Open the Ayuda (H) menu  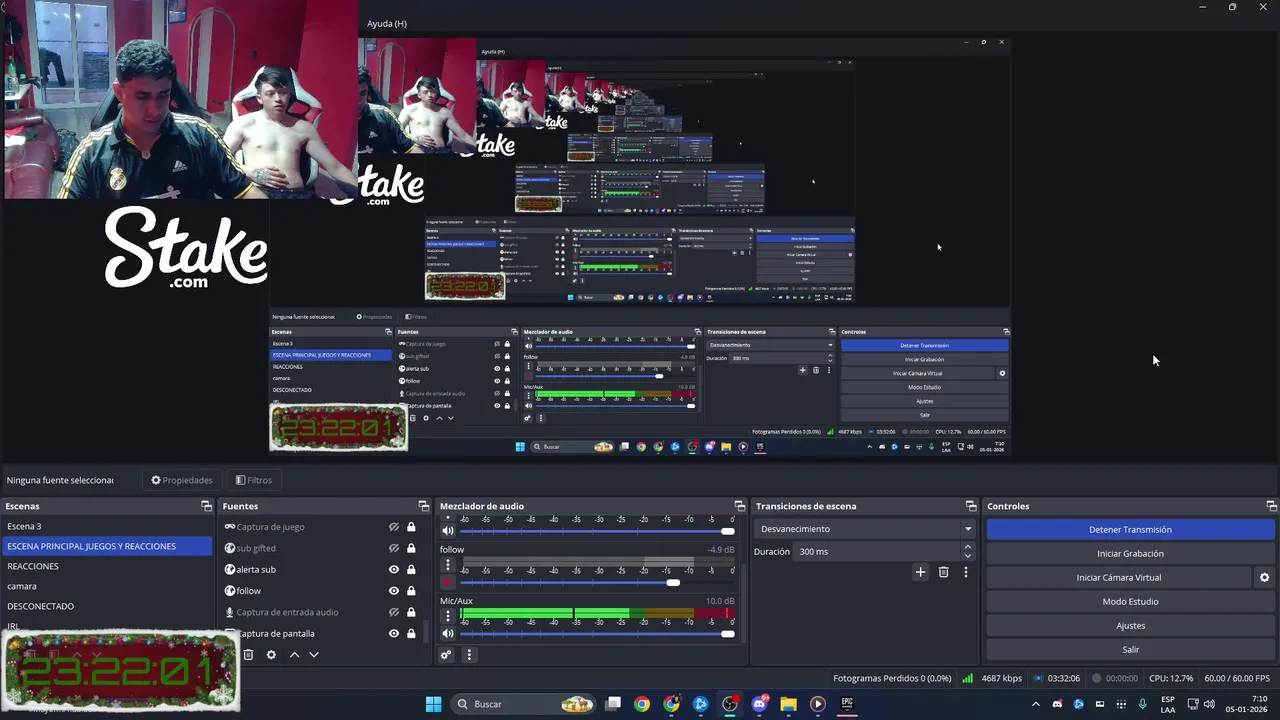tap(386, 23)
